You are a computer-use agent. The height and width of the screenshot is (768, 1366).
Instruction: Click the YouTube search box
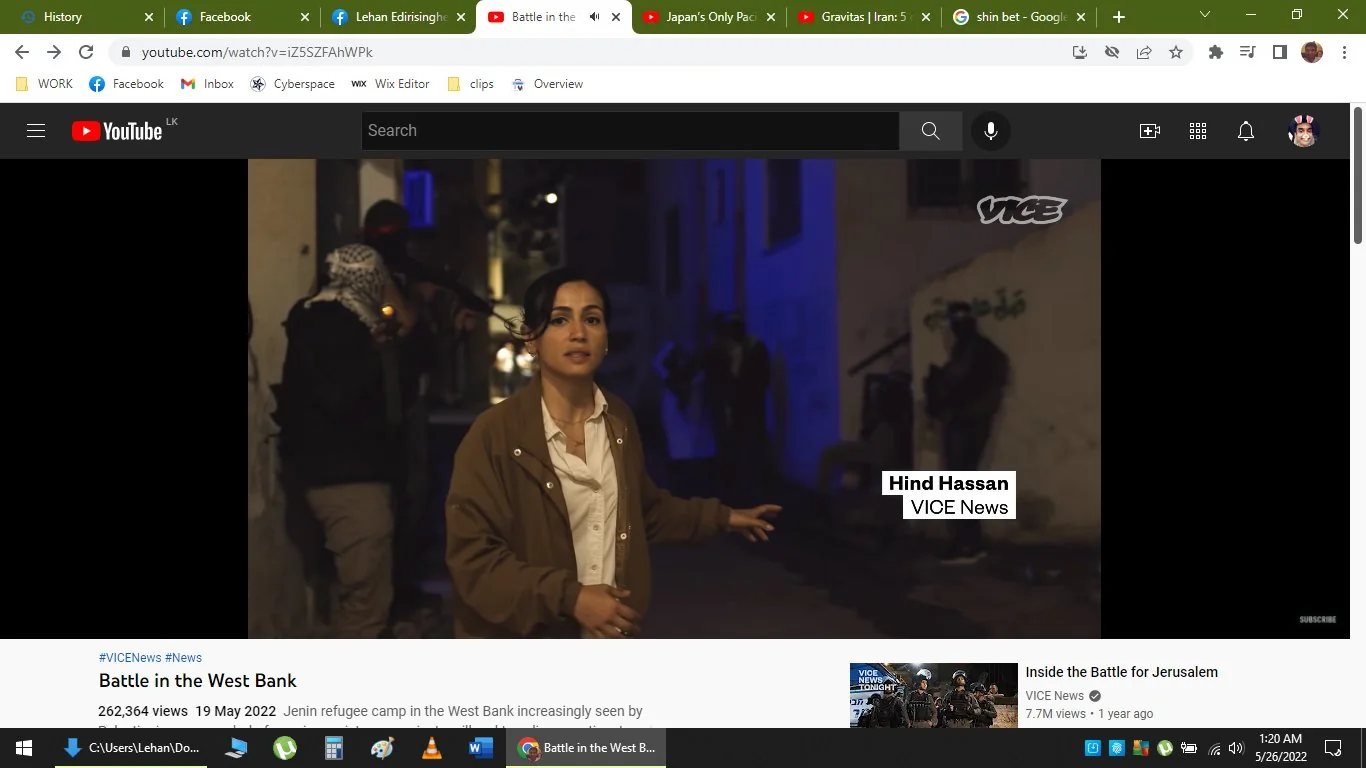point(630,131)
